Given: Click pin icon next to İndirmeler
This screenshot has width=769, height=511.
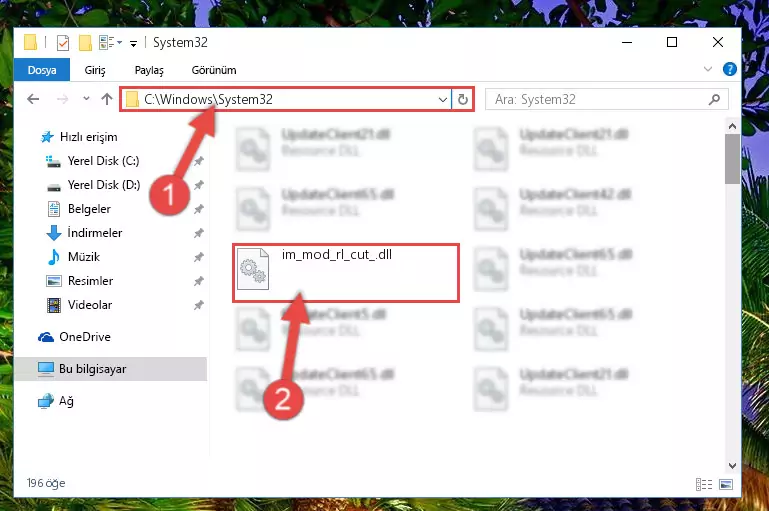Looking at the screenshot, I should pos(199,233).
